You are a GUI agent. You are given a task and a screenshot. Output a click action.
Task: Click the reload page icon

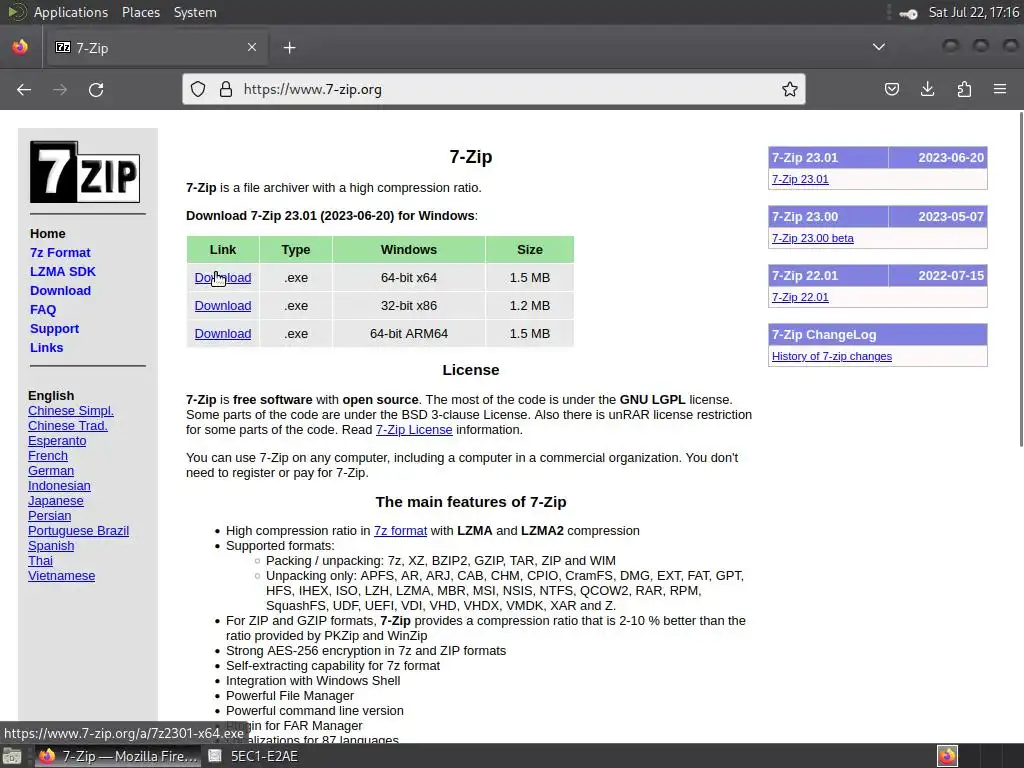(x=96, y=89)
